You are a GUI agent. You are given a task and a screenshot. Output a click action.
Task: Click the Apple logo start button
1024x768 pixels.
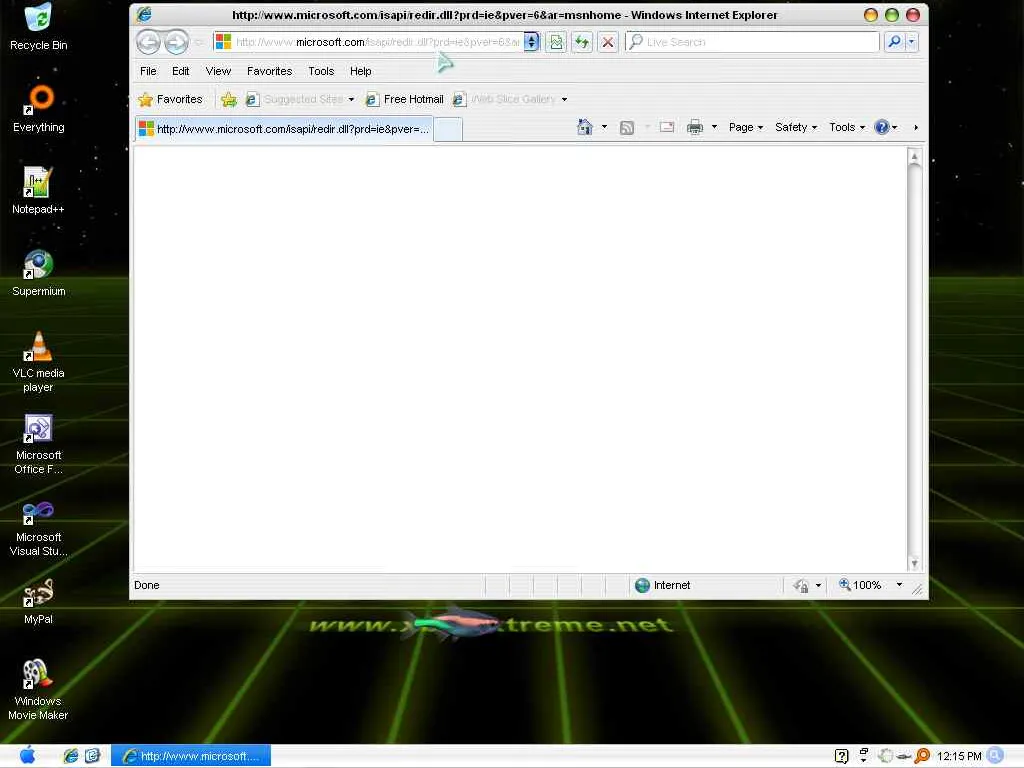[x=27, y=756]
